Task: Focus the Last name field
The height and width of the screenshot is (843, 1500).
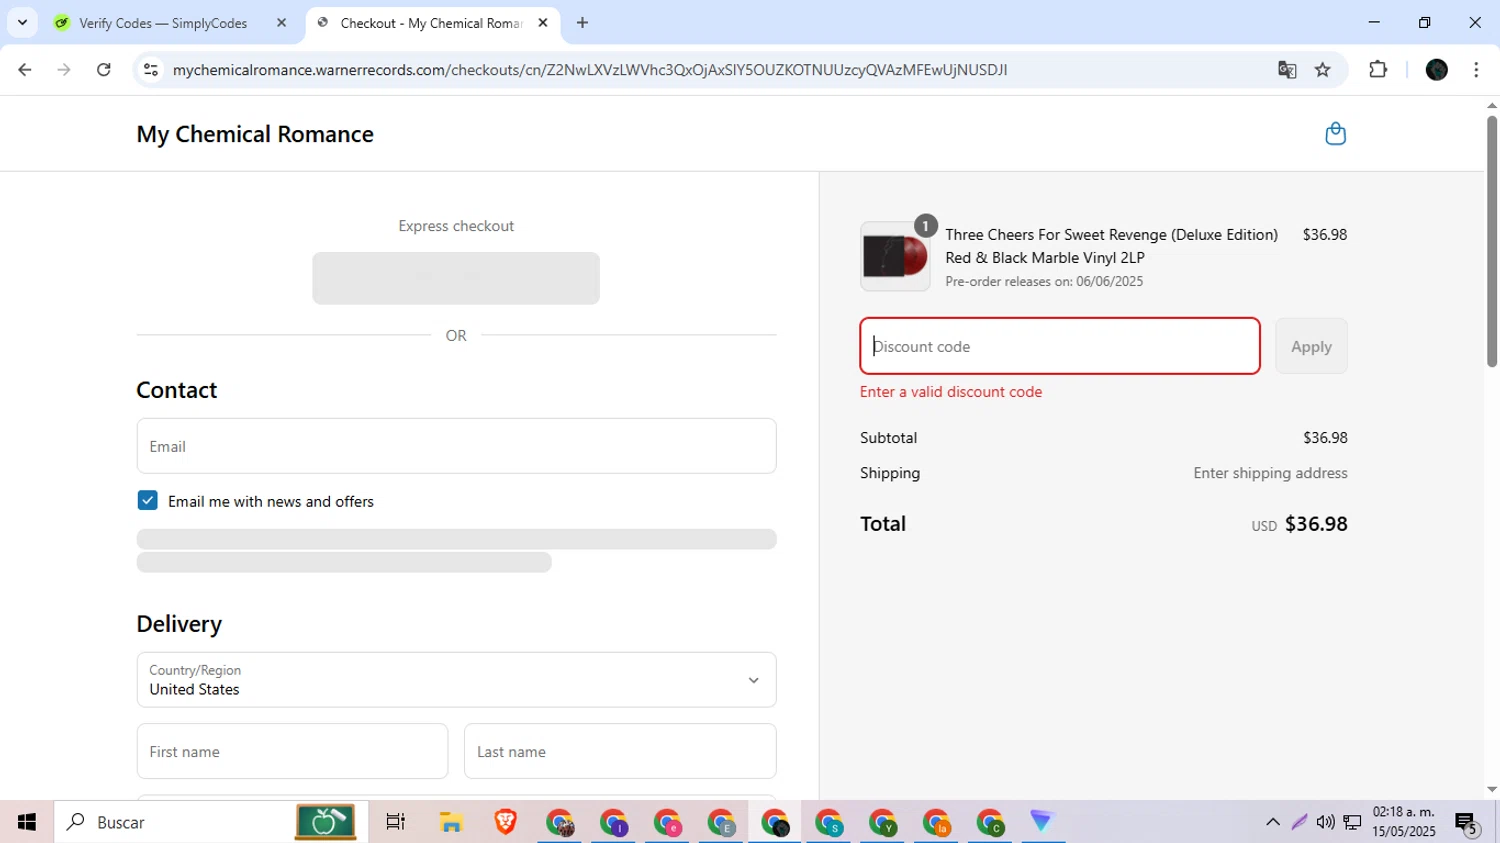Action: [620, 751]
